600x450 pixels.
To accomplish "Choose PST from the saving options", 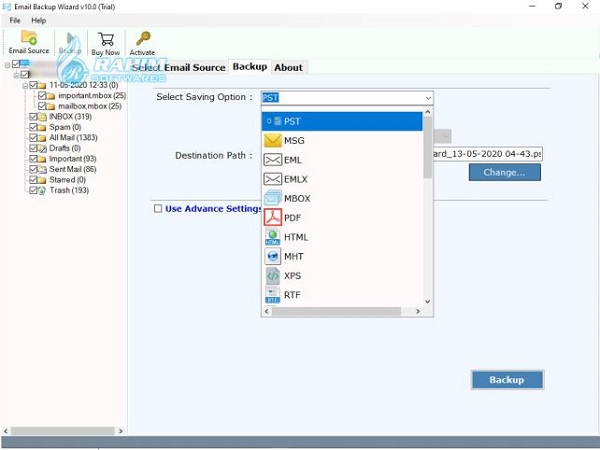I will tap(342, 121).
